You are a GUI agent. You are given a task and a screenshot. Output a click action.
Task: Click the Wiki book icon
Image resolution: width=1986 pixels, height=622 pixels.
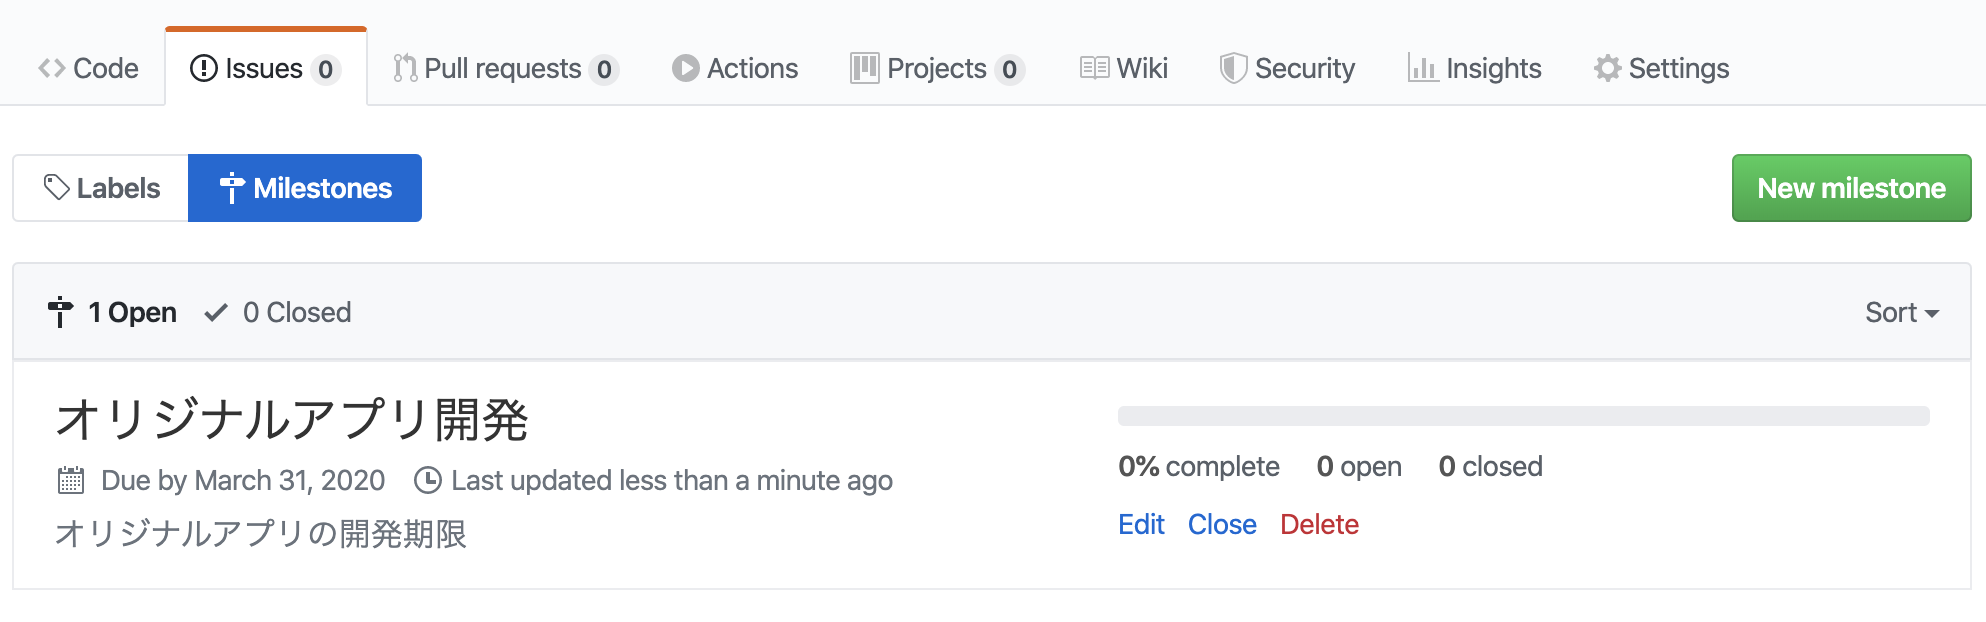tap(1094, 68)
